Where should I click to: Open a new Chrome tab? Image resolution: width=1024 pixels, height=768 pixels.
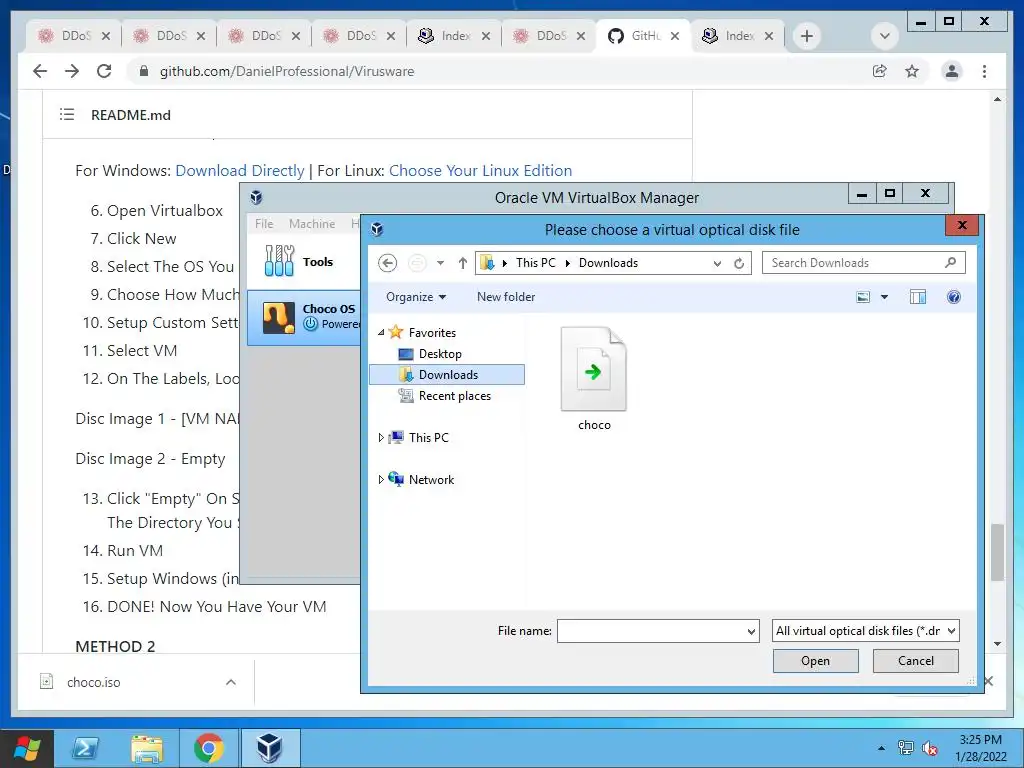click(x=807, y=36)
